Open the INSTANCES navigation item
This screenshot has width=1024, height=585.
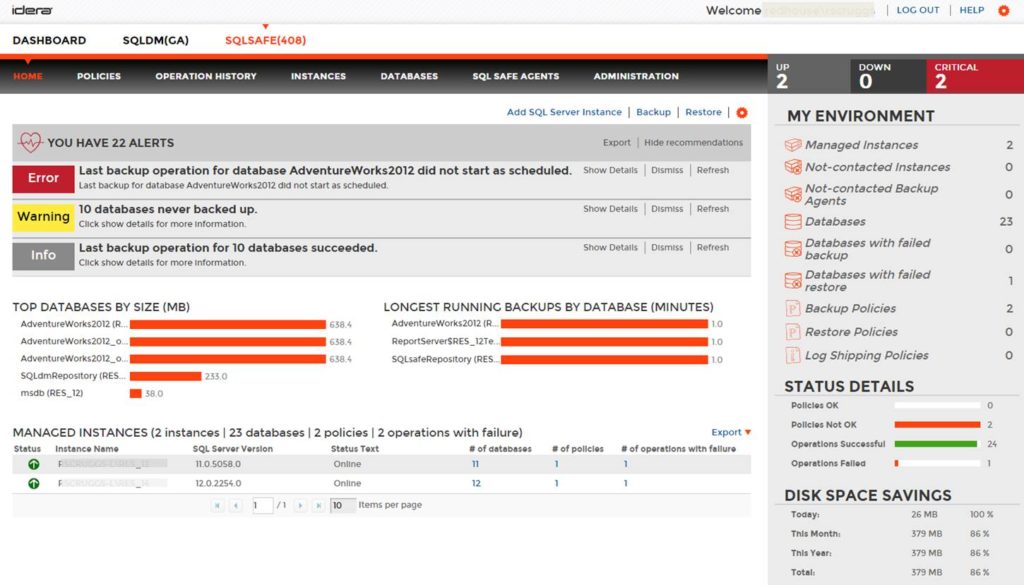point(318,76)
